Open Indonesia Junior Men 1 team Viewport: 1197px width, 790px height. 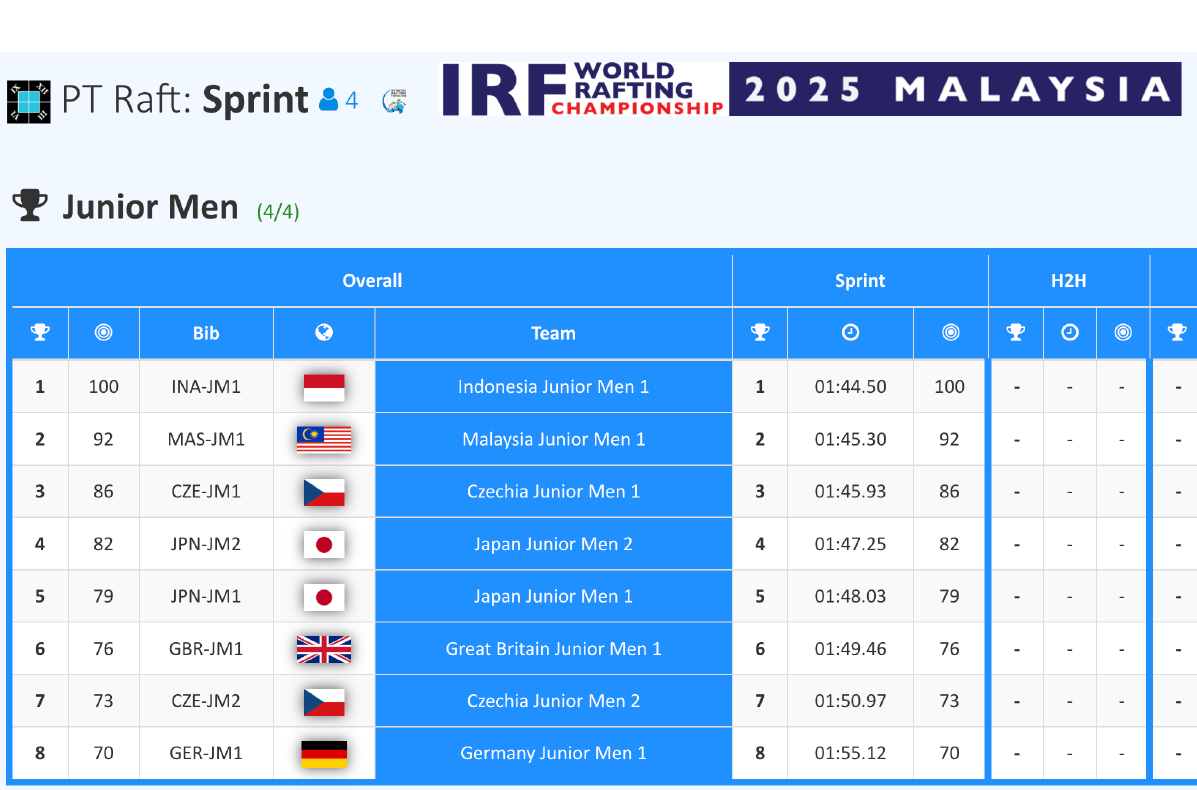553,387
